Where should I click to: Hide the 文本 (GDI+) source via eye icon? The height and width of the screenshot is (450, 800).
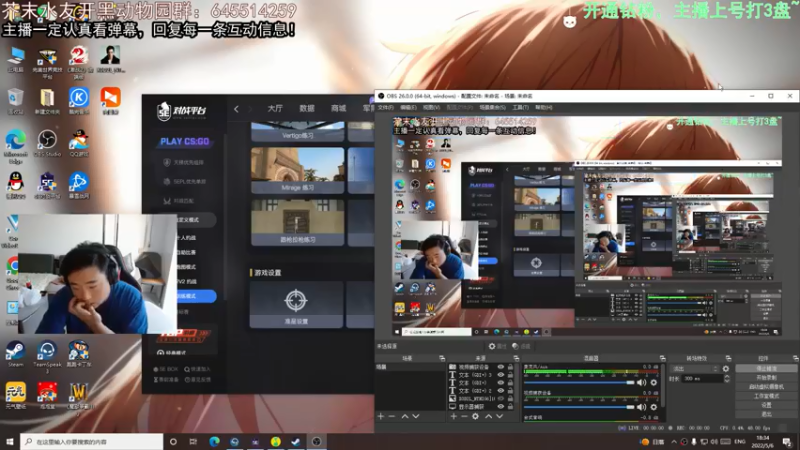(501, 383)
